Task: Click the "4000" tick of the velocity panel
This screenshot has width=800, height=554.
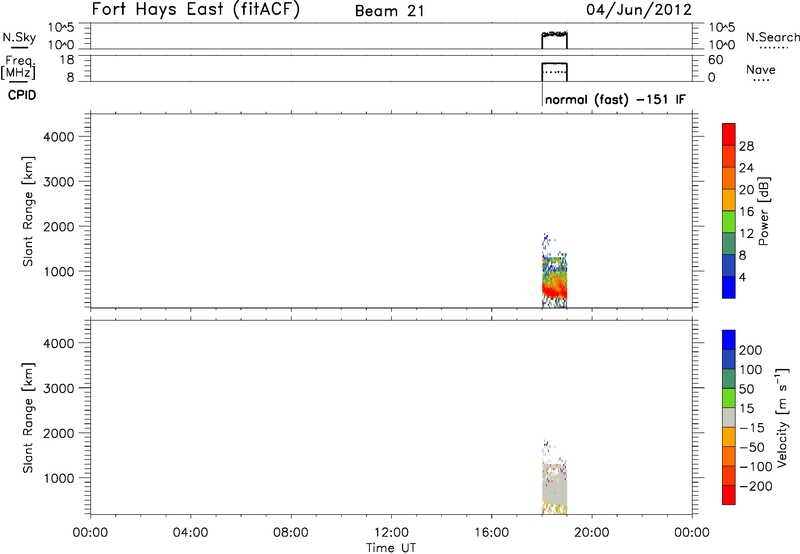Action: tap(58, 343)
